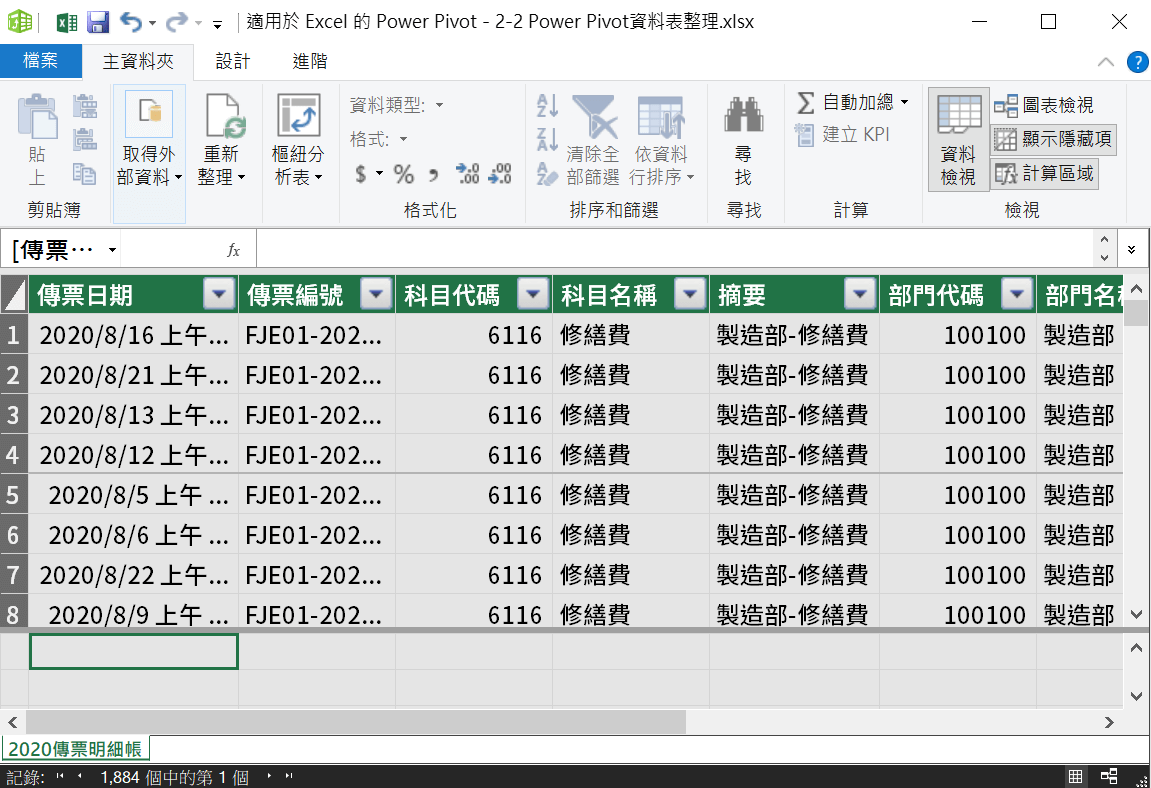The image size is (1151, 788).
Task: Expand formula bar chevron
Action: pyautogui.click(x=1132, y=250)
